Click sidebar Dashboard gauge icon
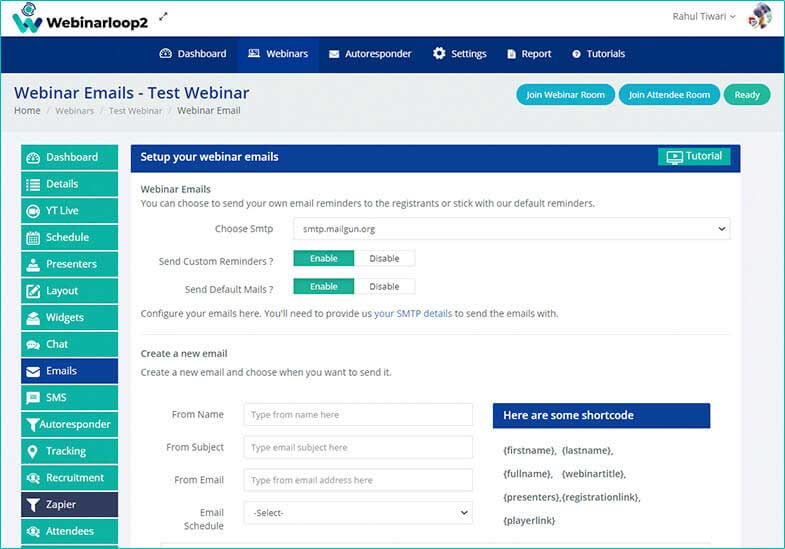 pos(33,158)
